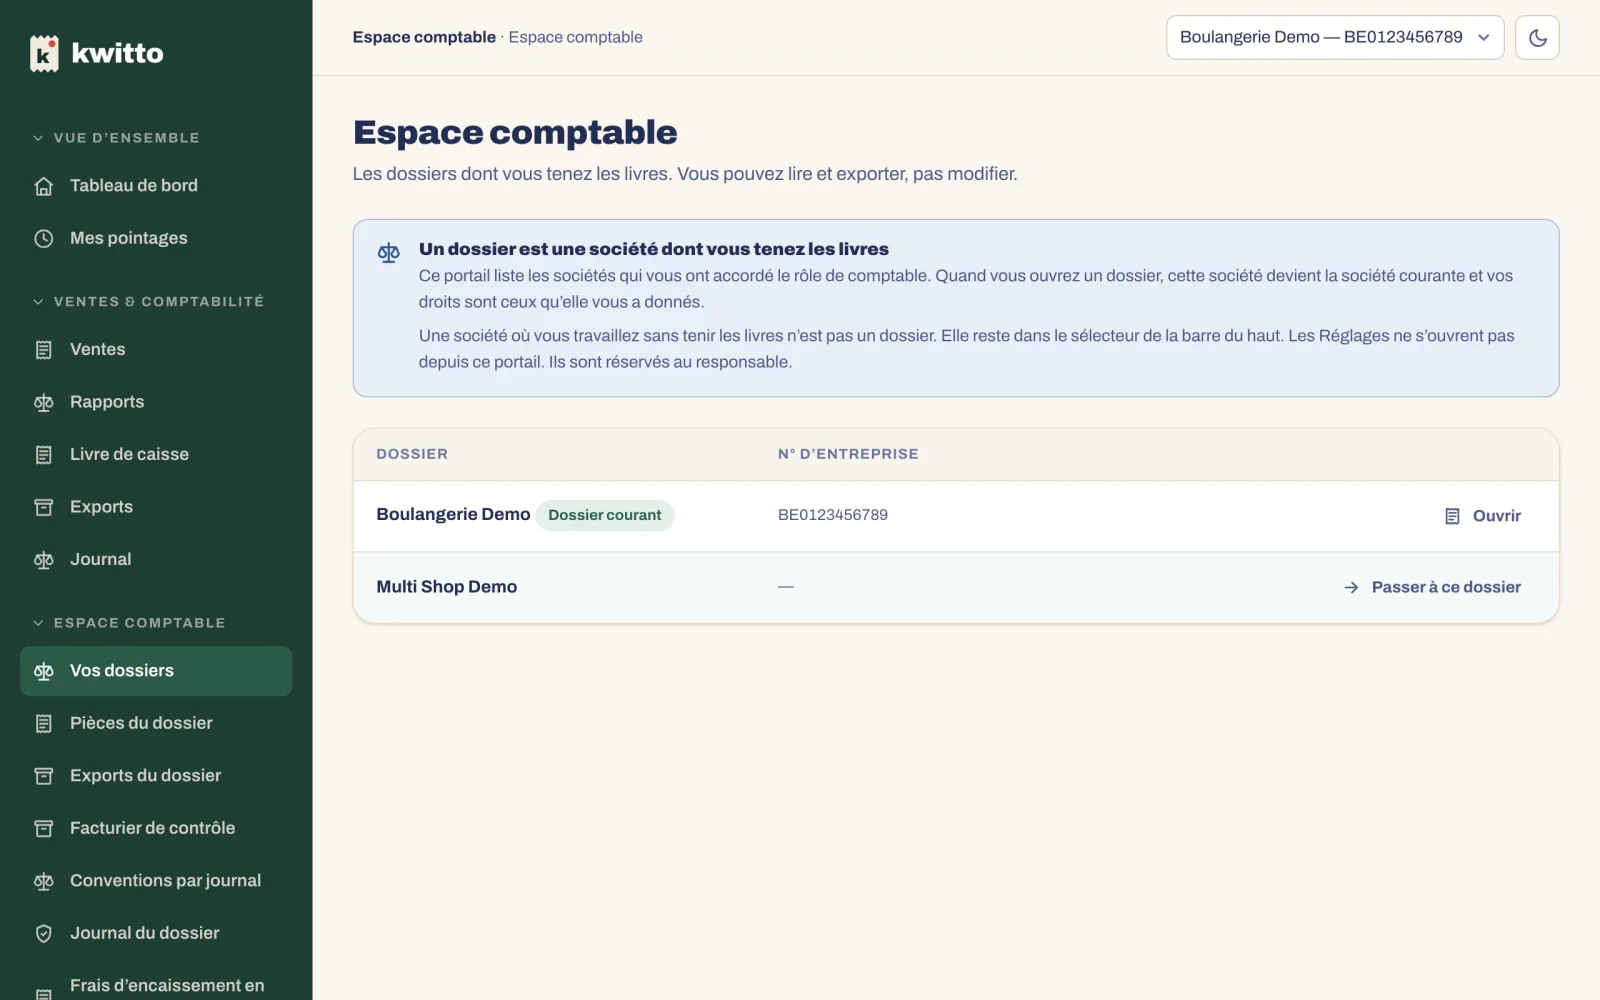Go to Mes pointages
1600x1000 pixels.
(156, 238)
